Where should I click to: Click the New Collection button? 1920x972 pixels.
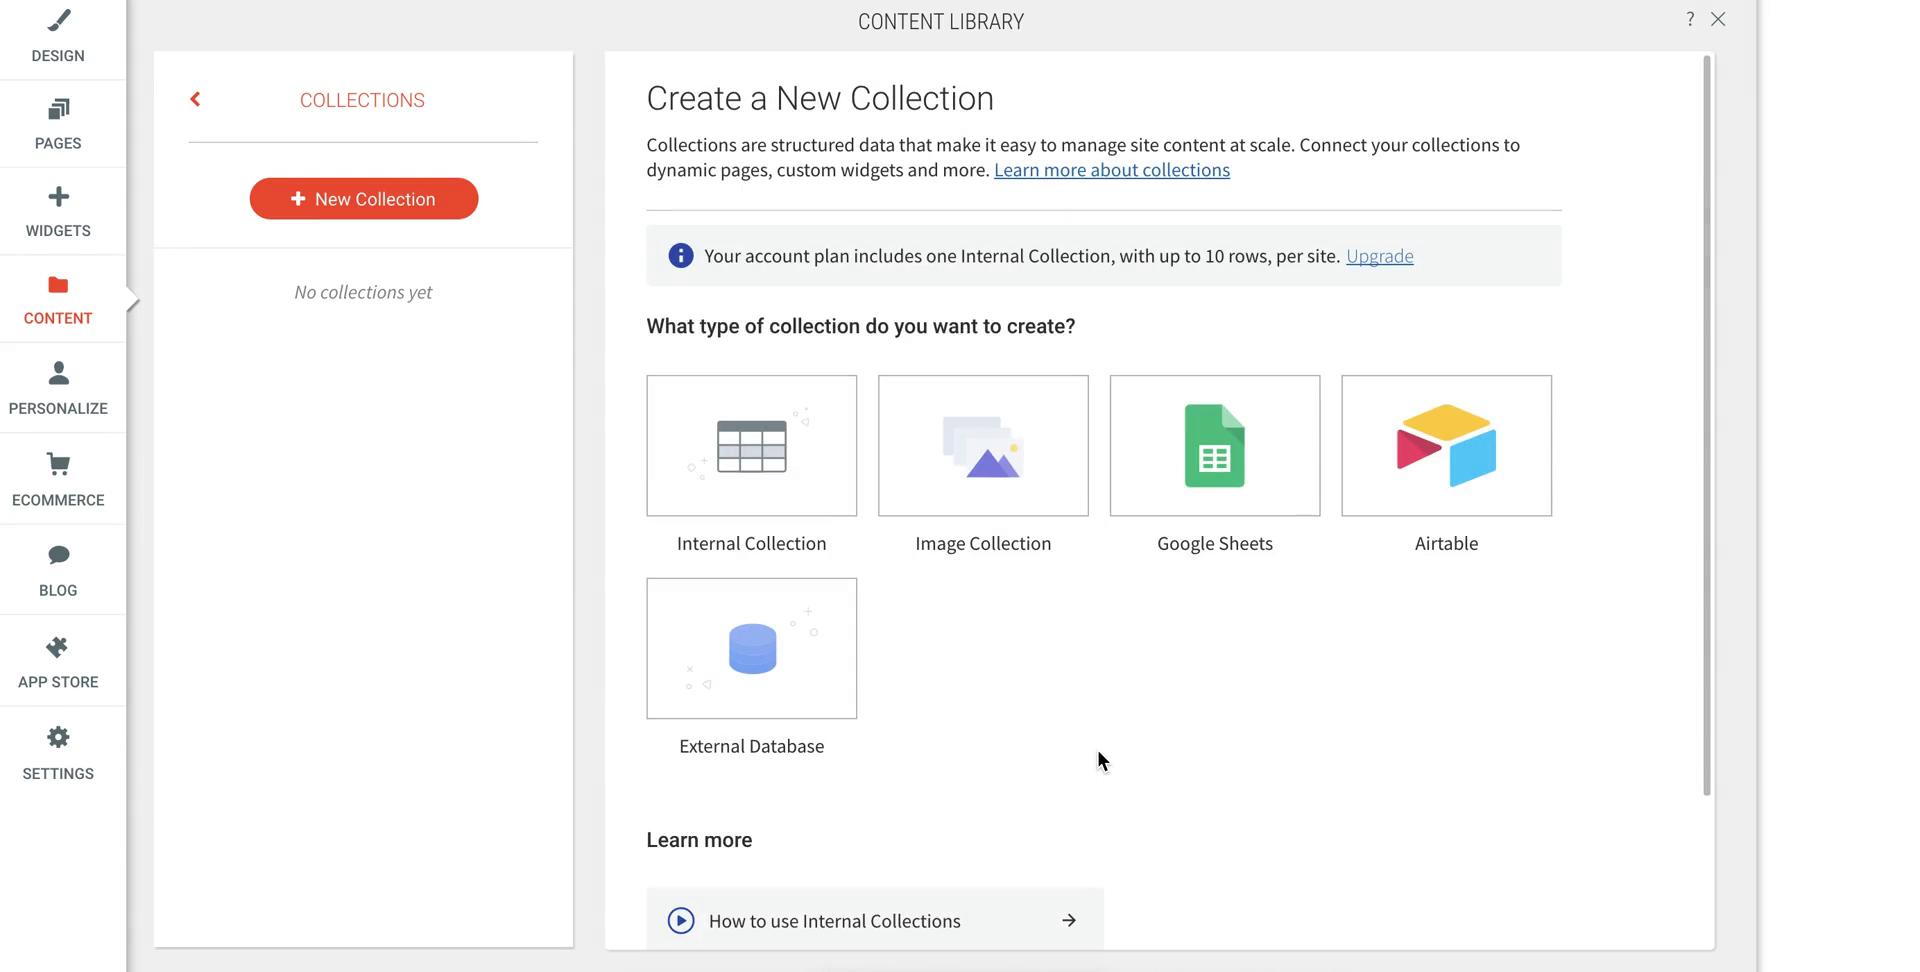coord(364,199)
